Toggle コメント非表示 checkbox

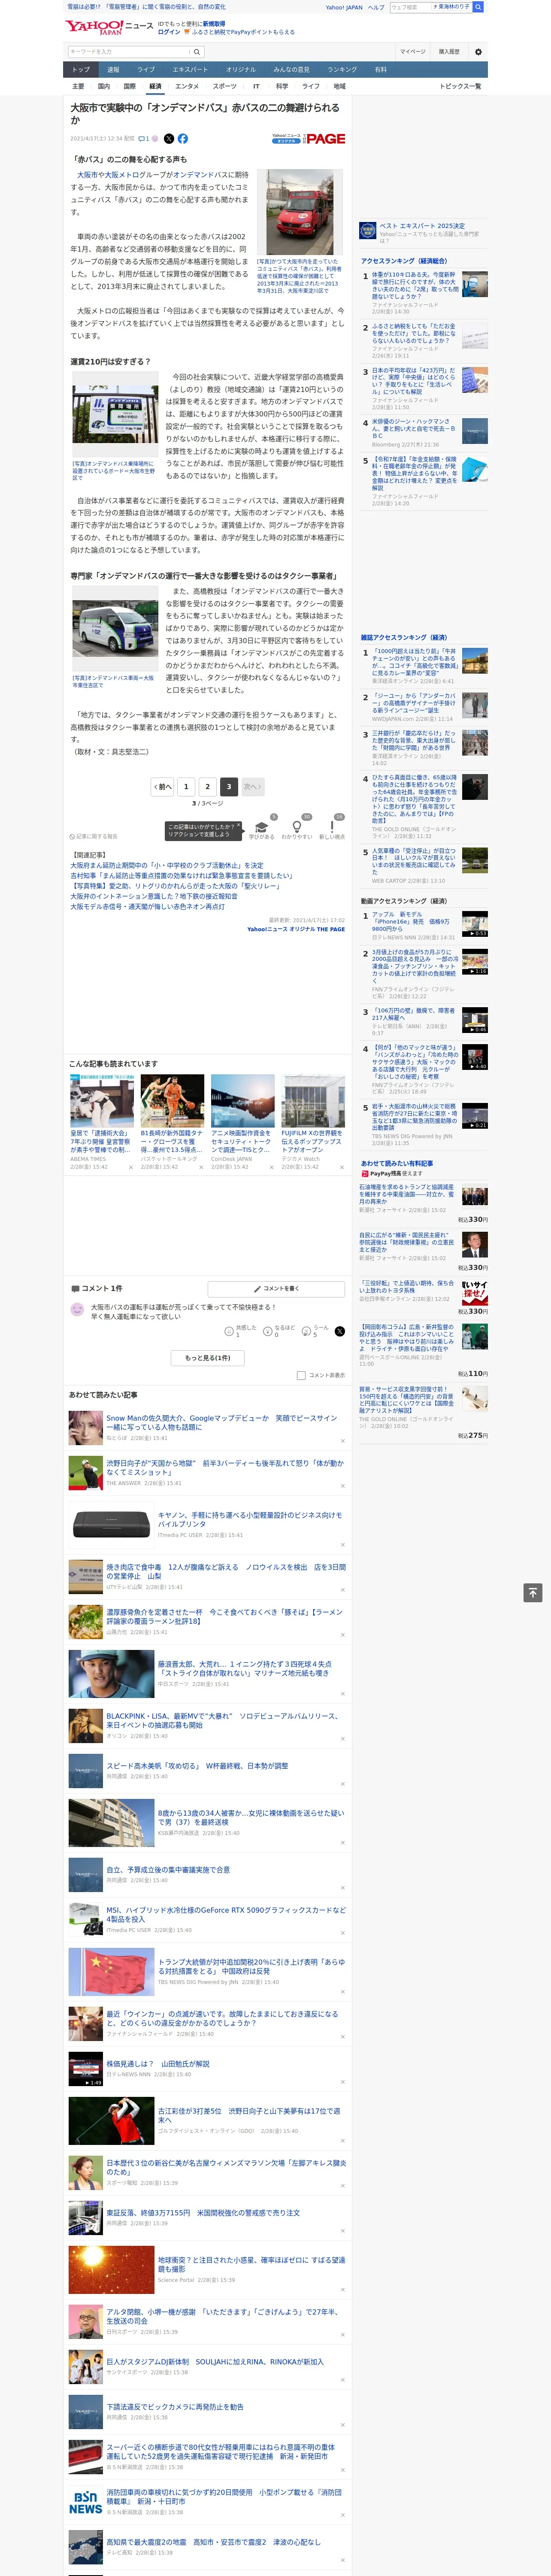[301, 1375]
